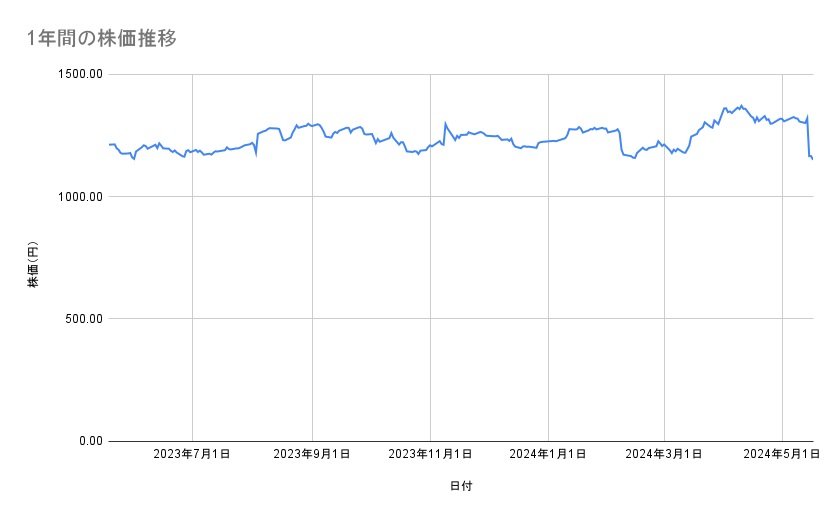
Task: Click the line where it crosses 2024年1月1日 gridline
Action: pyautogui.click(x=548, y=141)
